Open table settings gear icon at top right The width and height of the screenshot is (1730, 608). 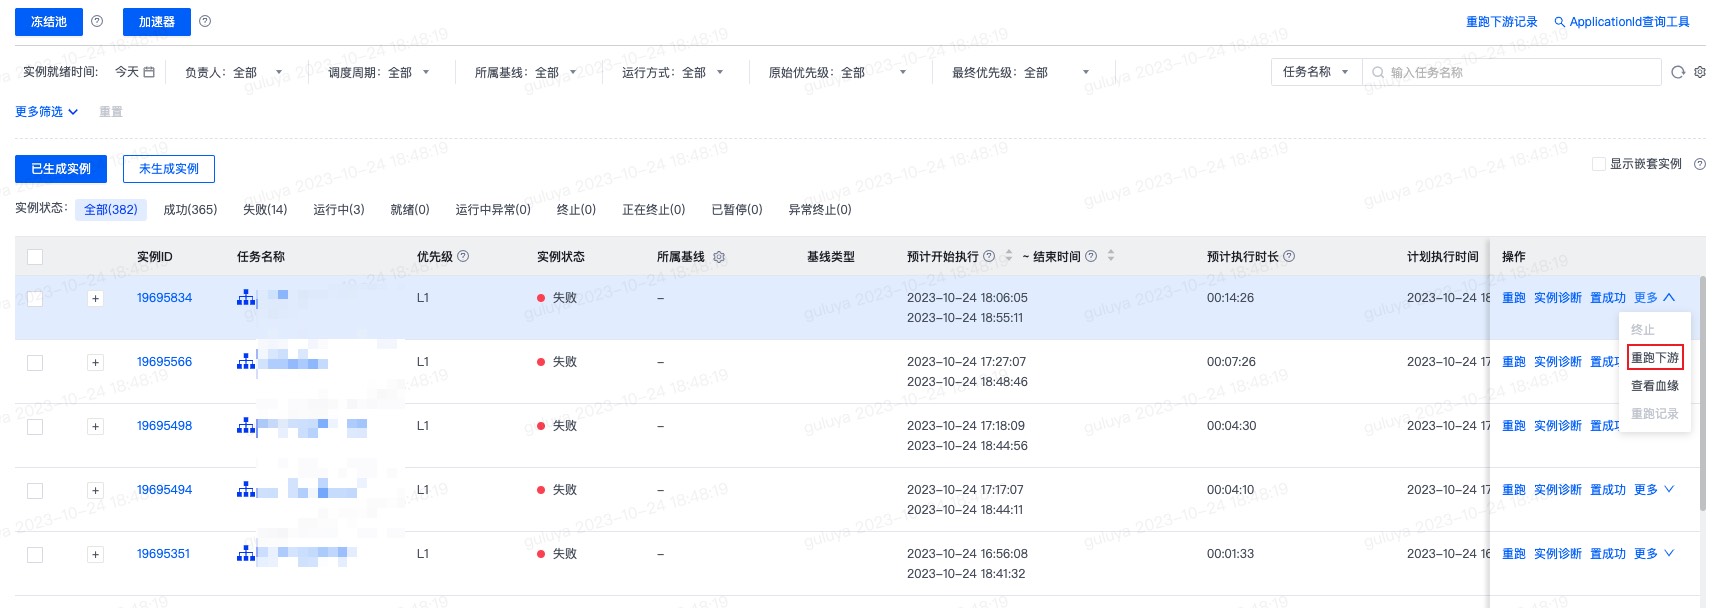click(1700, 72)
